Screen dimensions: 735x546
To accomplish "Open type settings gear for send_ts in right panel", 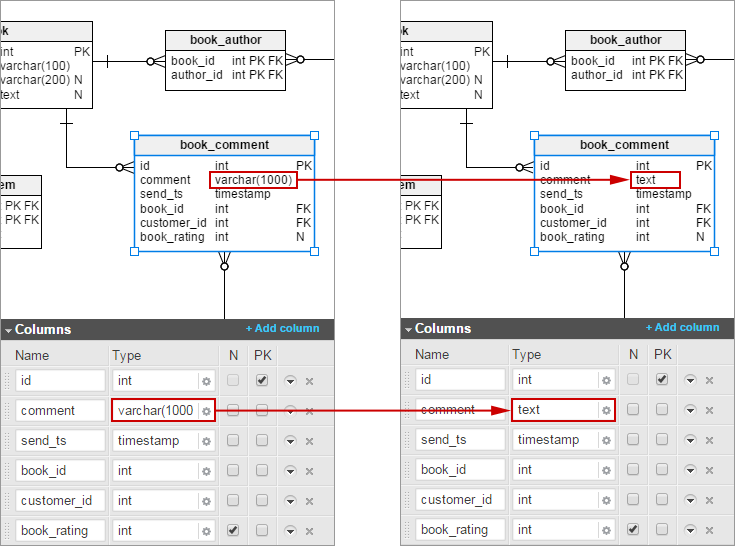I will pos(606,440).
